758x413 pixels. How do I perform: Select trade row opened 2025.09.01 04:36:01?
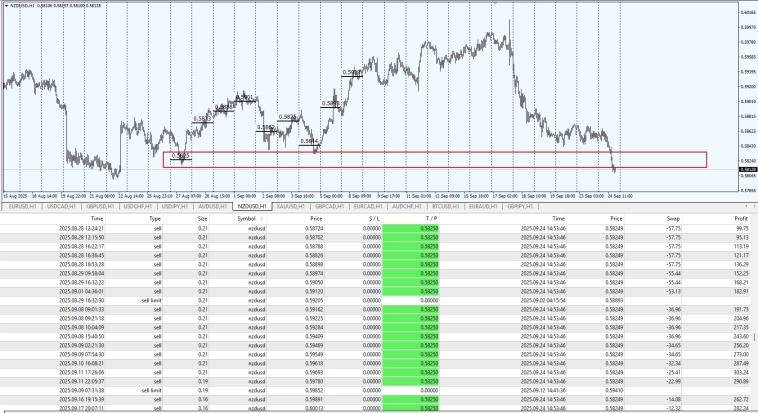pos(375,292)
